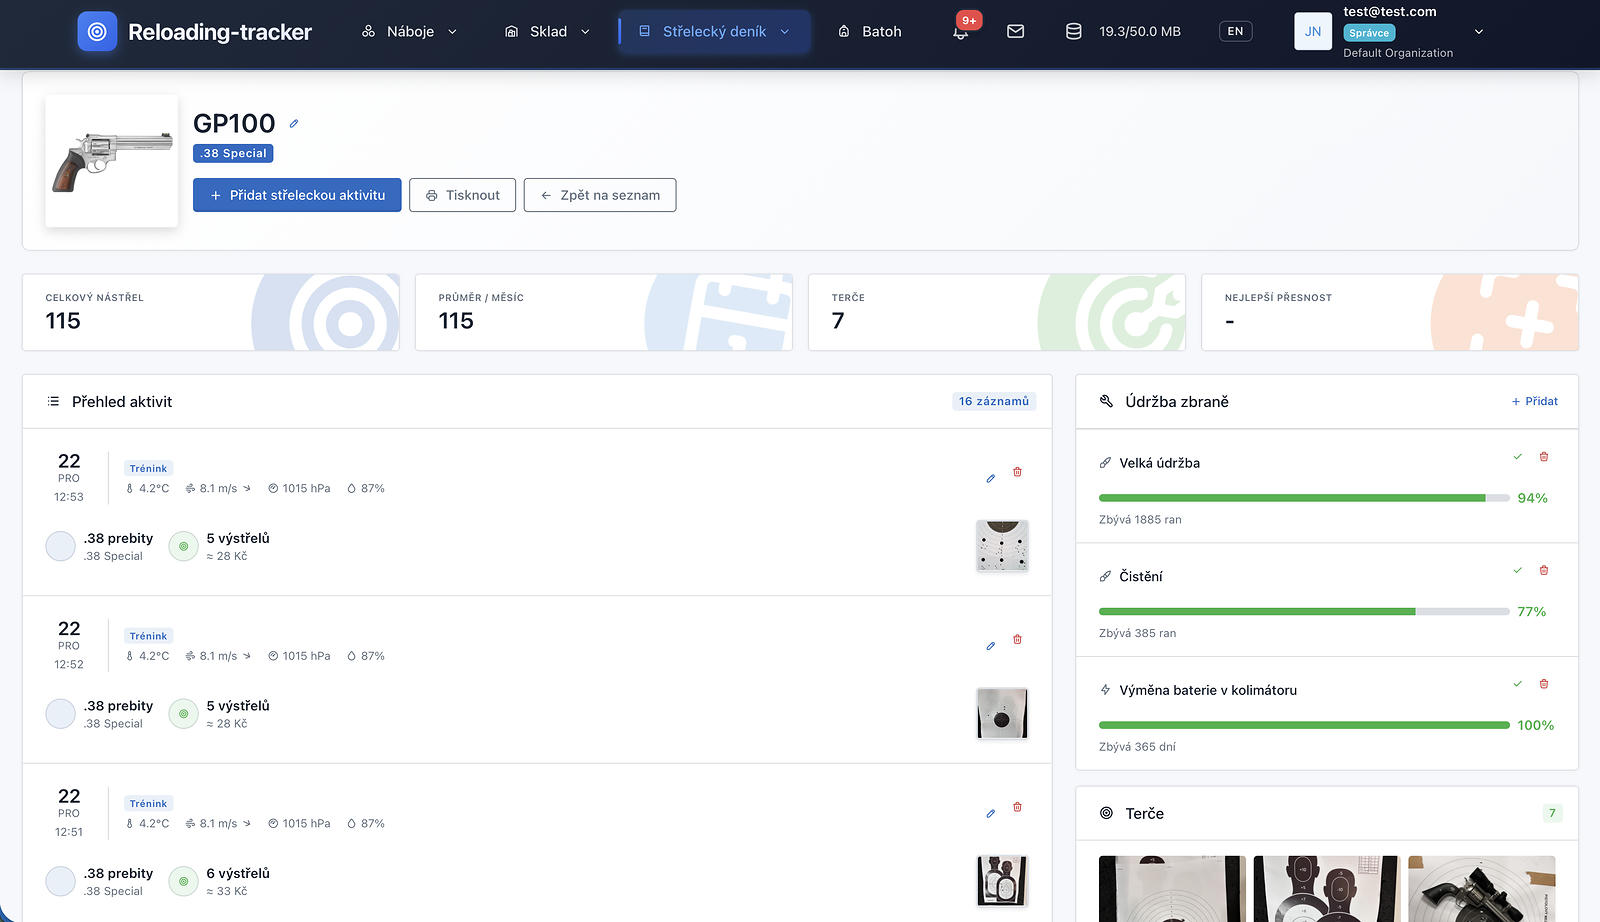Click Přidat střeleckou aktivitu button
Image resolution: width=1600 pixels, height=922 pixels.
297,195
